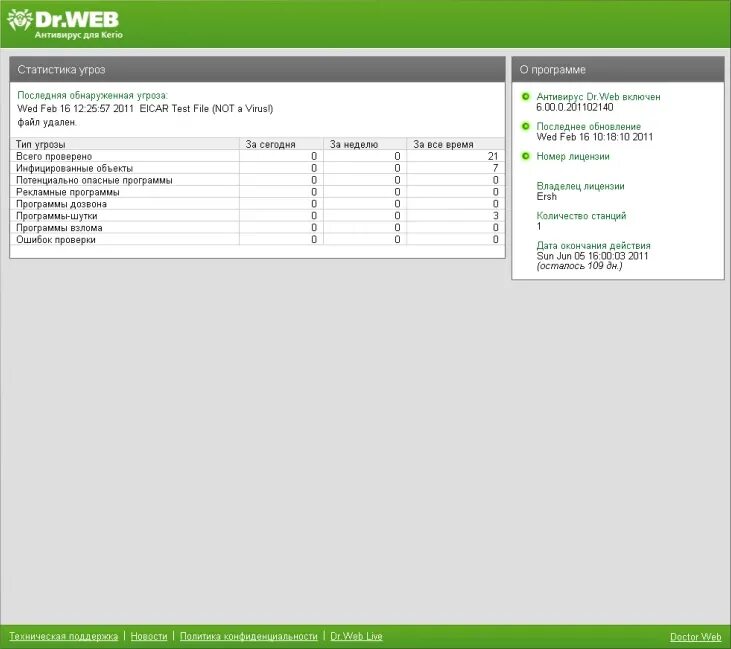Open the Техническая поддержка link
This screenshot has width=731, height=649.
(x=63, y=636)
